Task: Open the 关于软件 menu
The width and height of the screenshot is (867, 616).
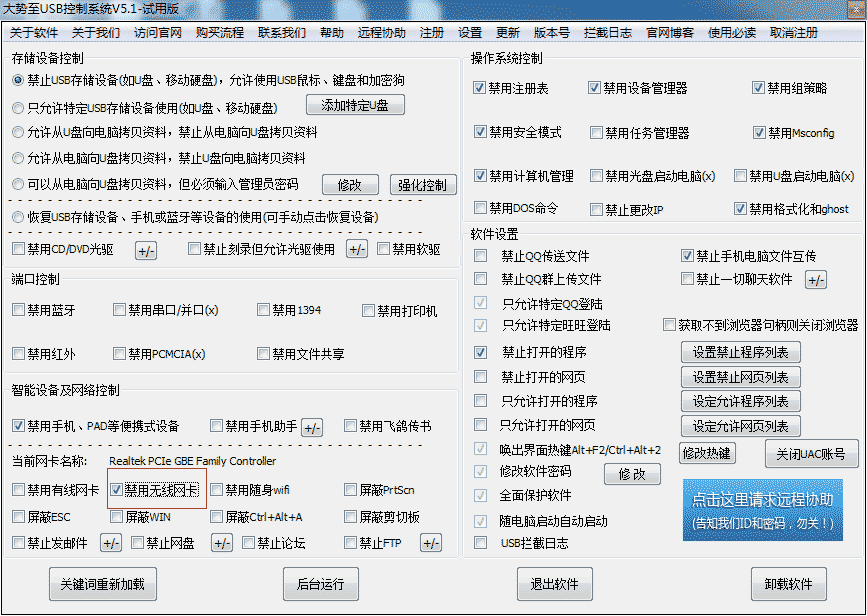Action: tap(34, 32)
